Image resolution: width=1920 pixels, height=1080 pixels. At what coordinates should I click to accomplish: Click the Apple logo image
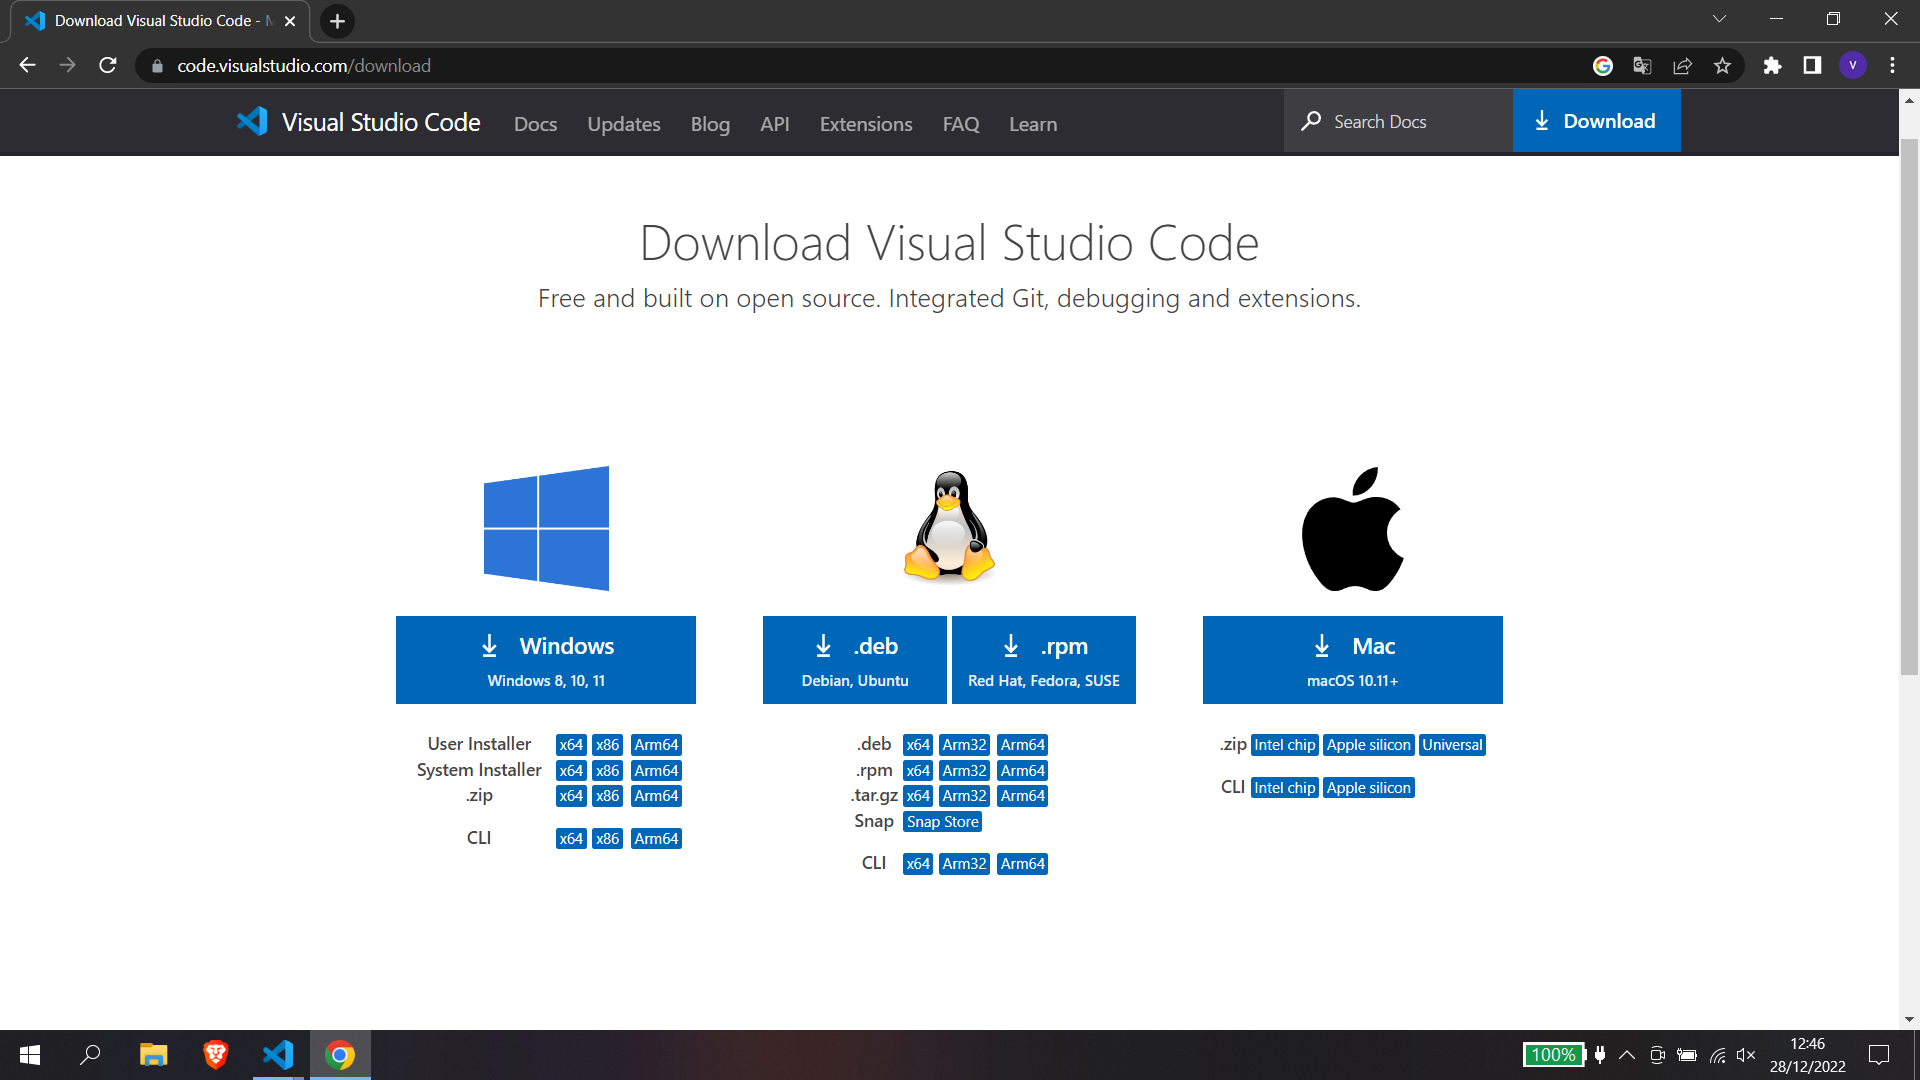pos(1352,528)
